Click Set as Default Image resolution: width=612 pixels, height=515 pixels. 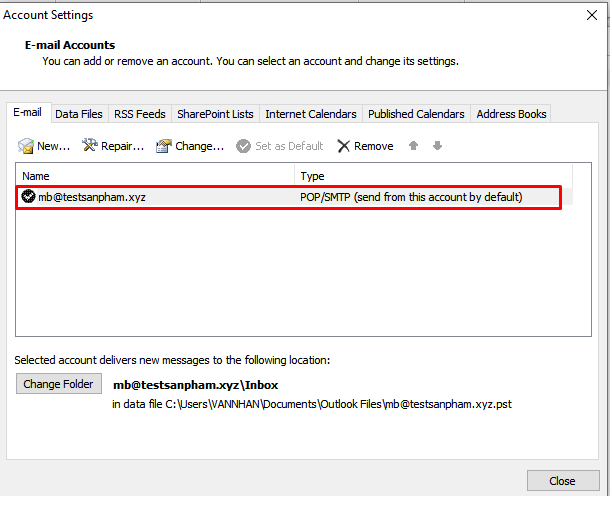point(280,146)
